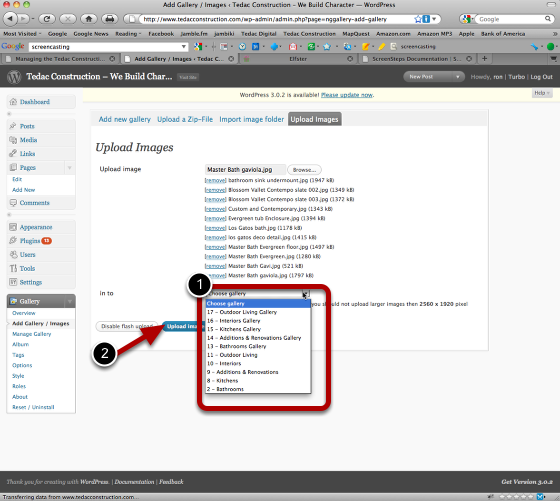Click the wrench icon in Google toolbar

click(x=534, y=46)
